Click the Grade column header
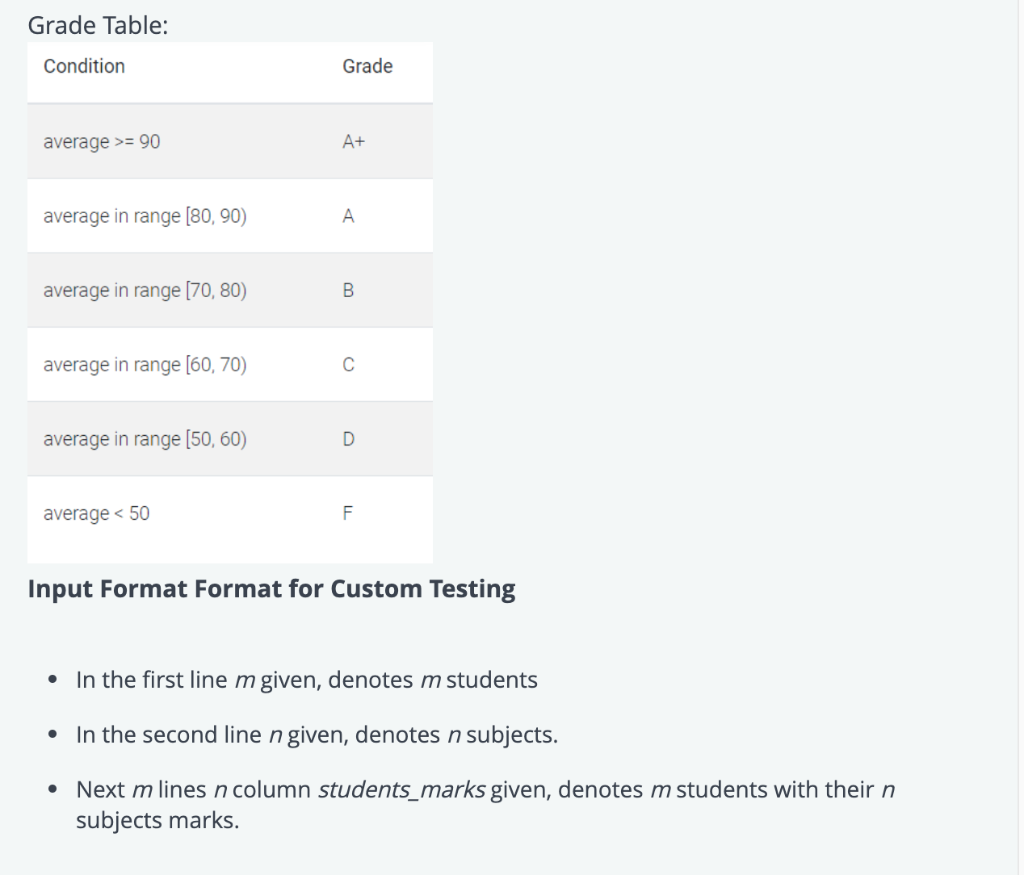Viewport: 1024px width, 875px height. tap(368, 67)
